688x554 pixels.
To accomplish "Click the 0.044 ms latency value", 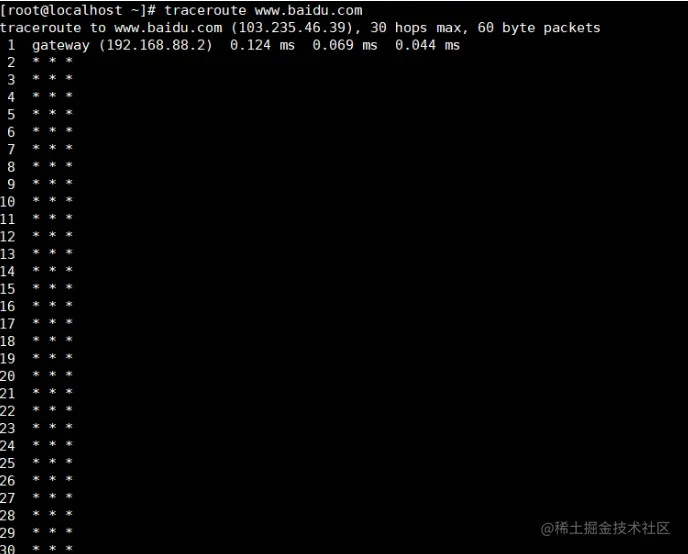I will [427, 45].
